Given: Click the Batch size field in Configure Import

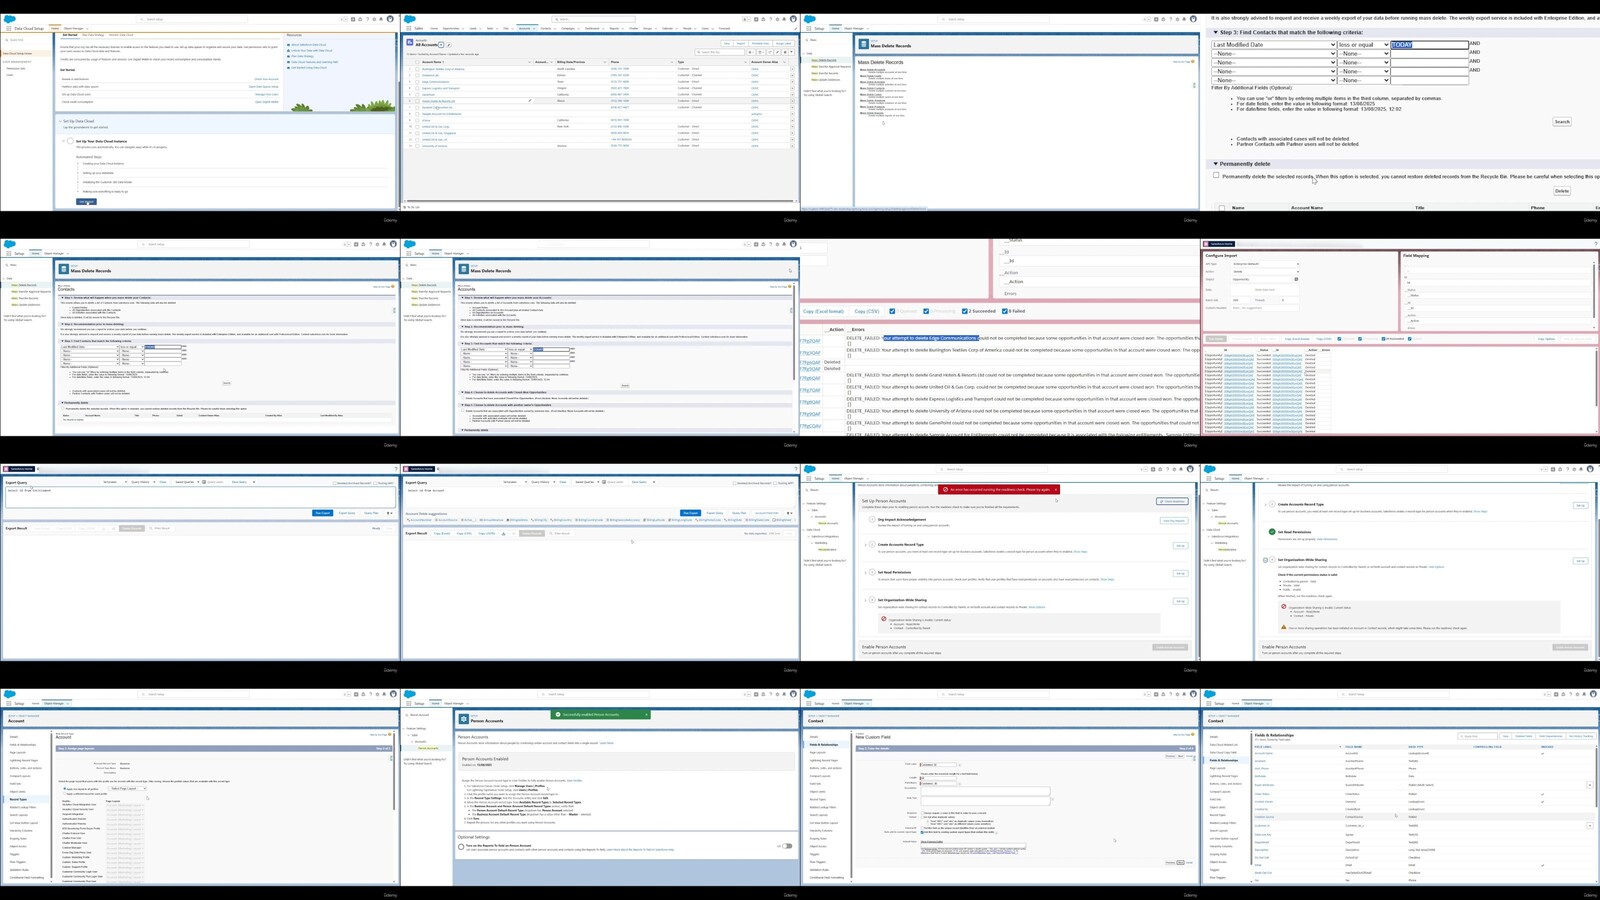Looking at the screenshot, I should pos(1240,300).
